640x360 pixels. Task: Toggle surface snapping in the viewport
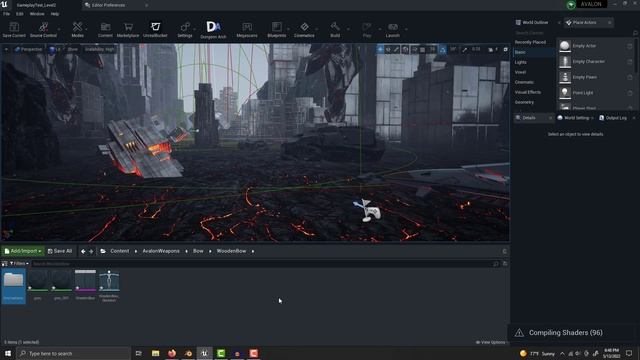(x=414, y=49)
